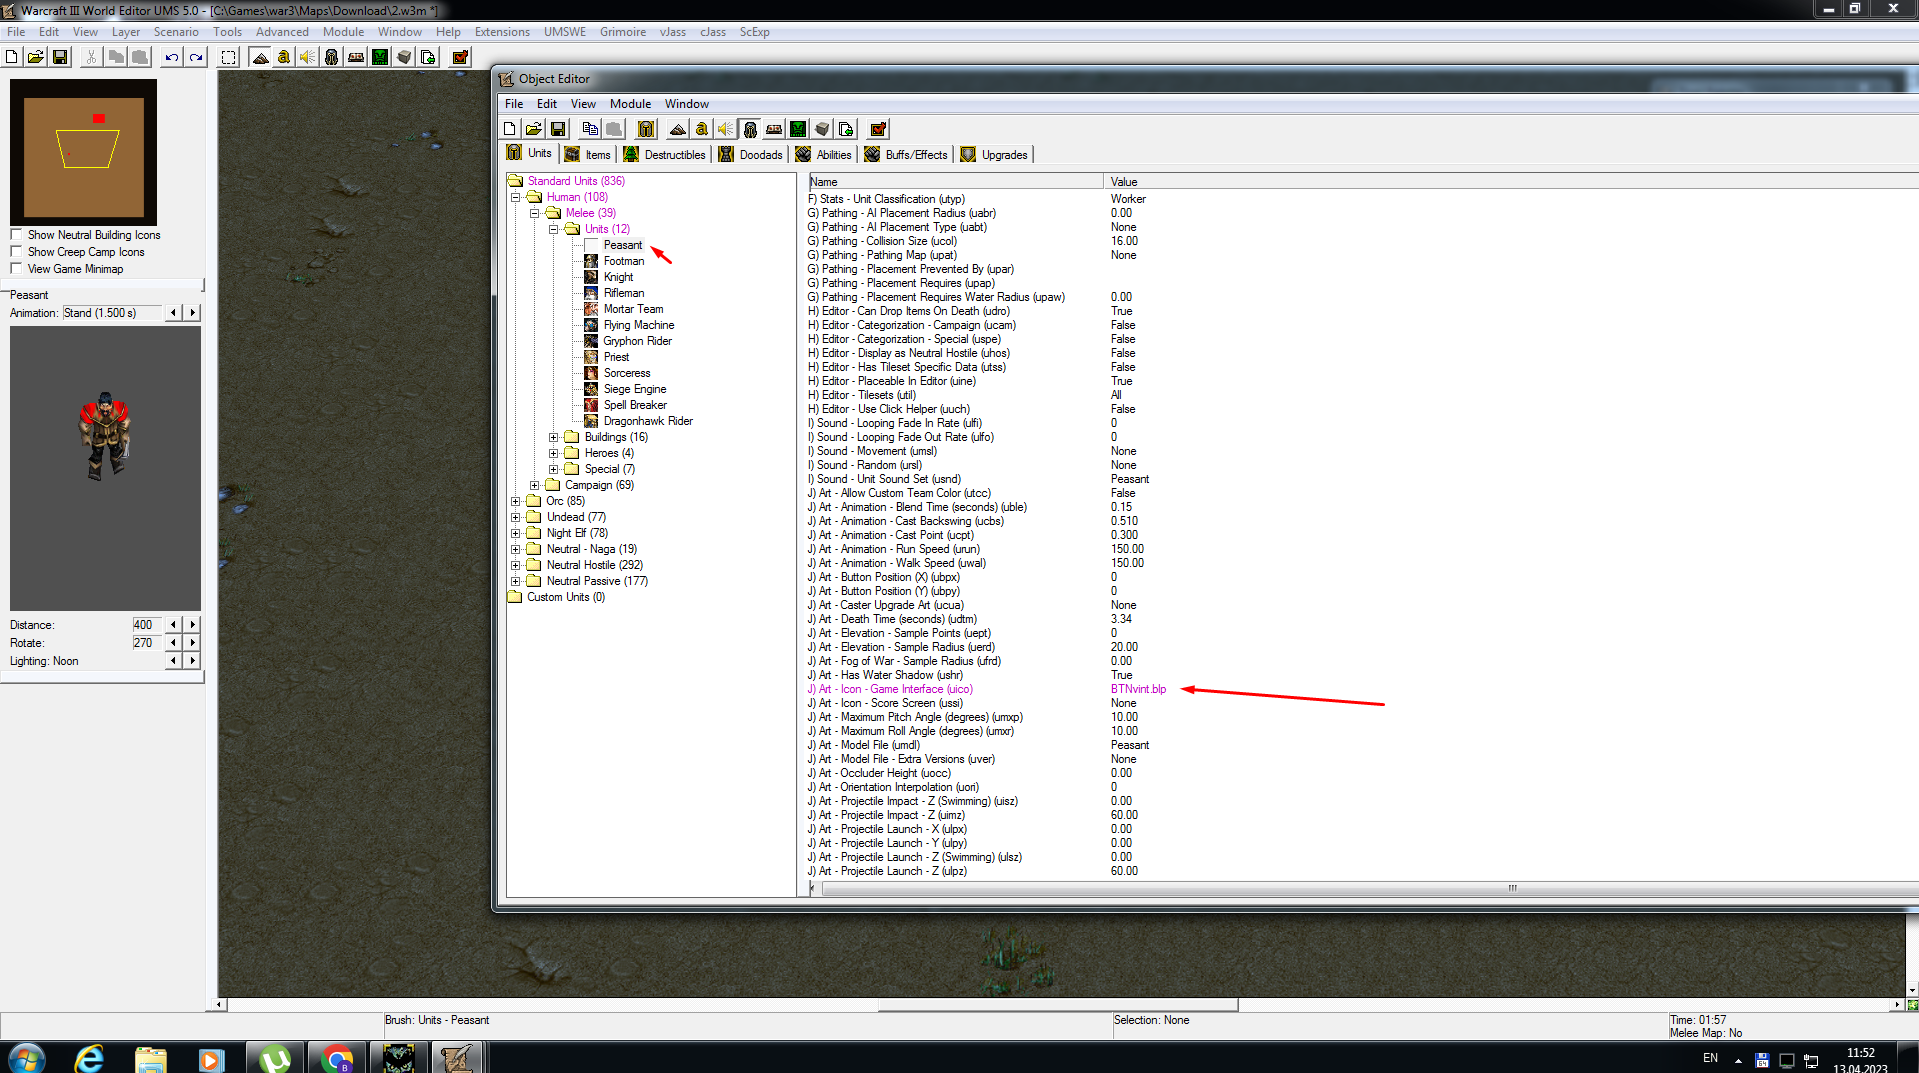Open Windows Explorer folder icon on taskbar
Image resolution: width=1919 pixels, height=1073 pixels.
(151, 1058)
